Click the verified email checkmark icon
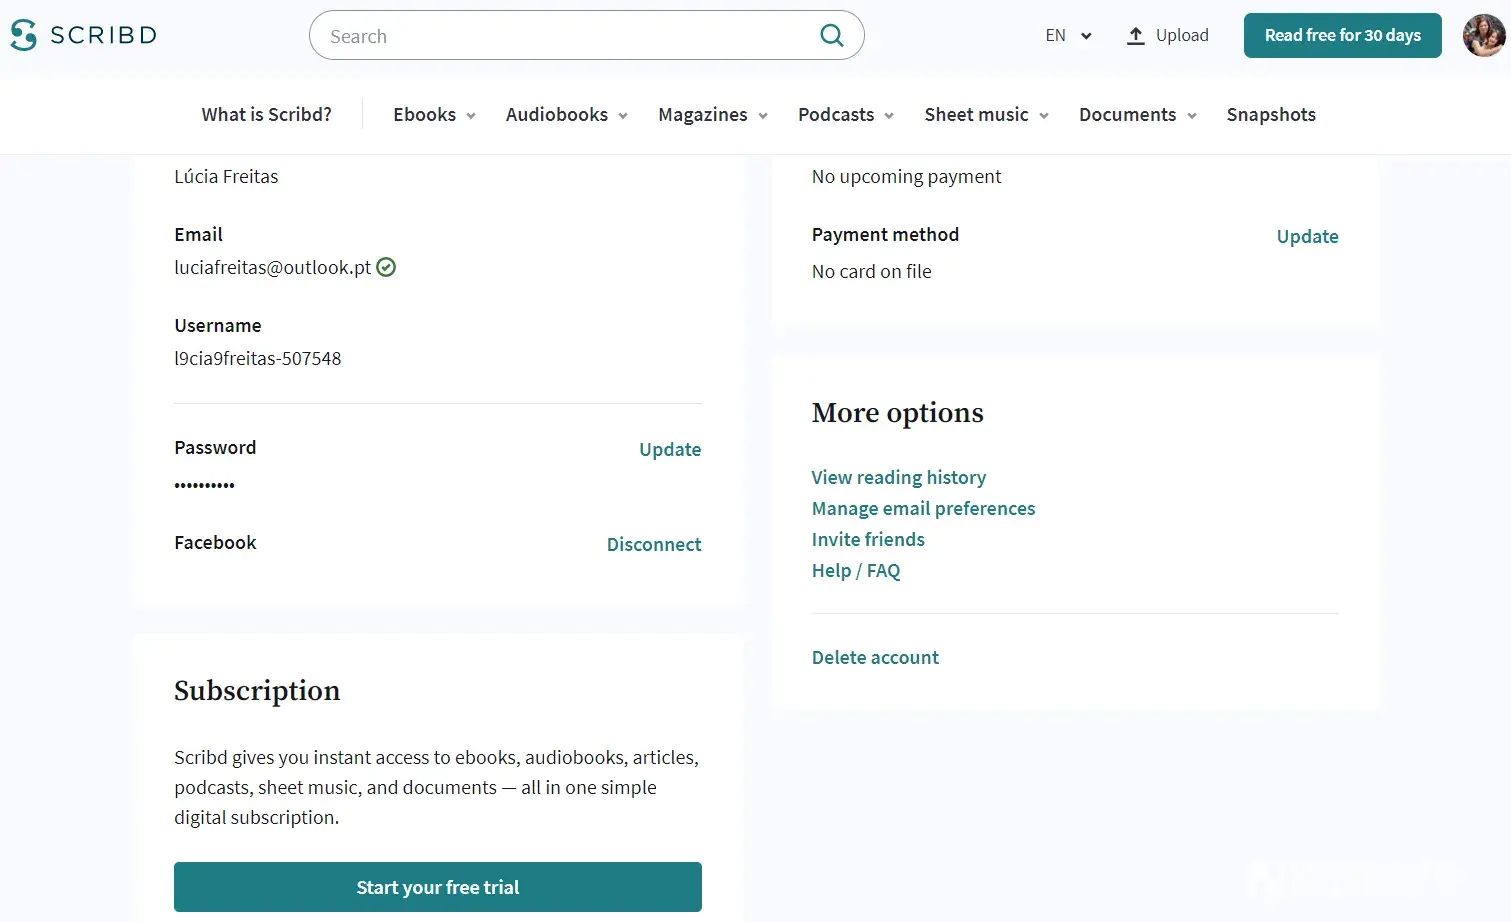 [x=386, y=267]
